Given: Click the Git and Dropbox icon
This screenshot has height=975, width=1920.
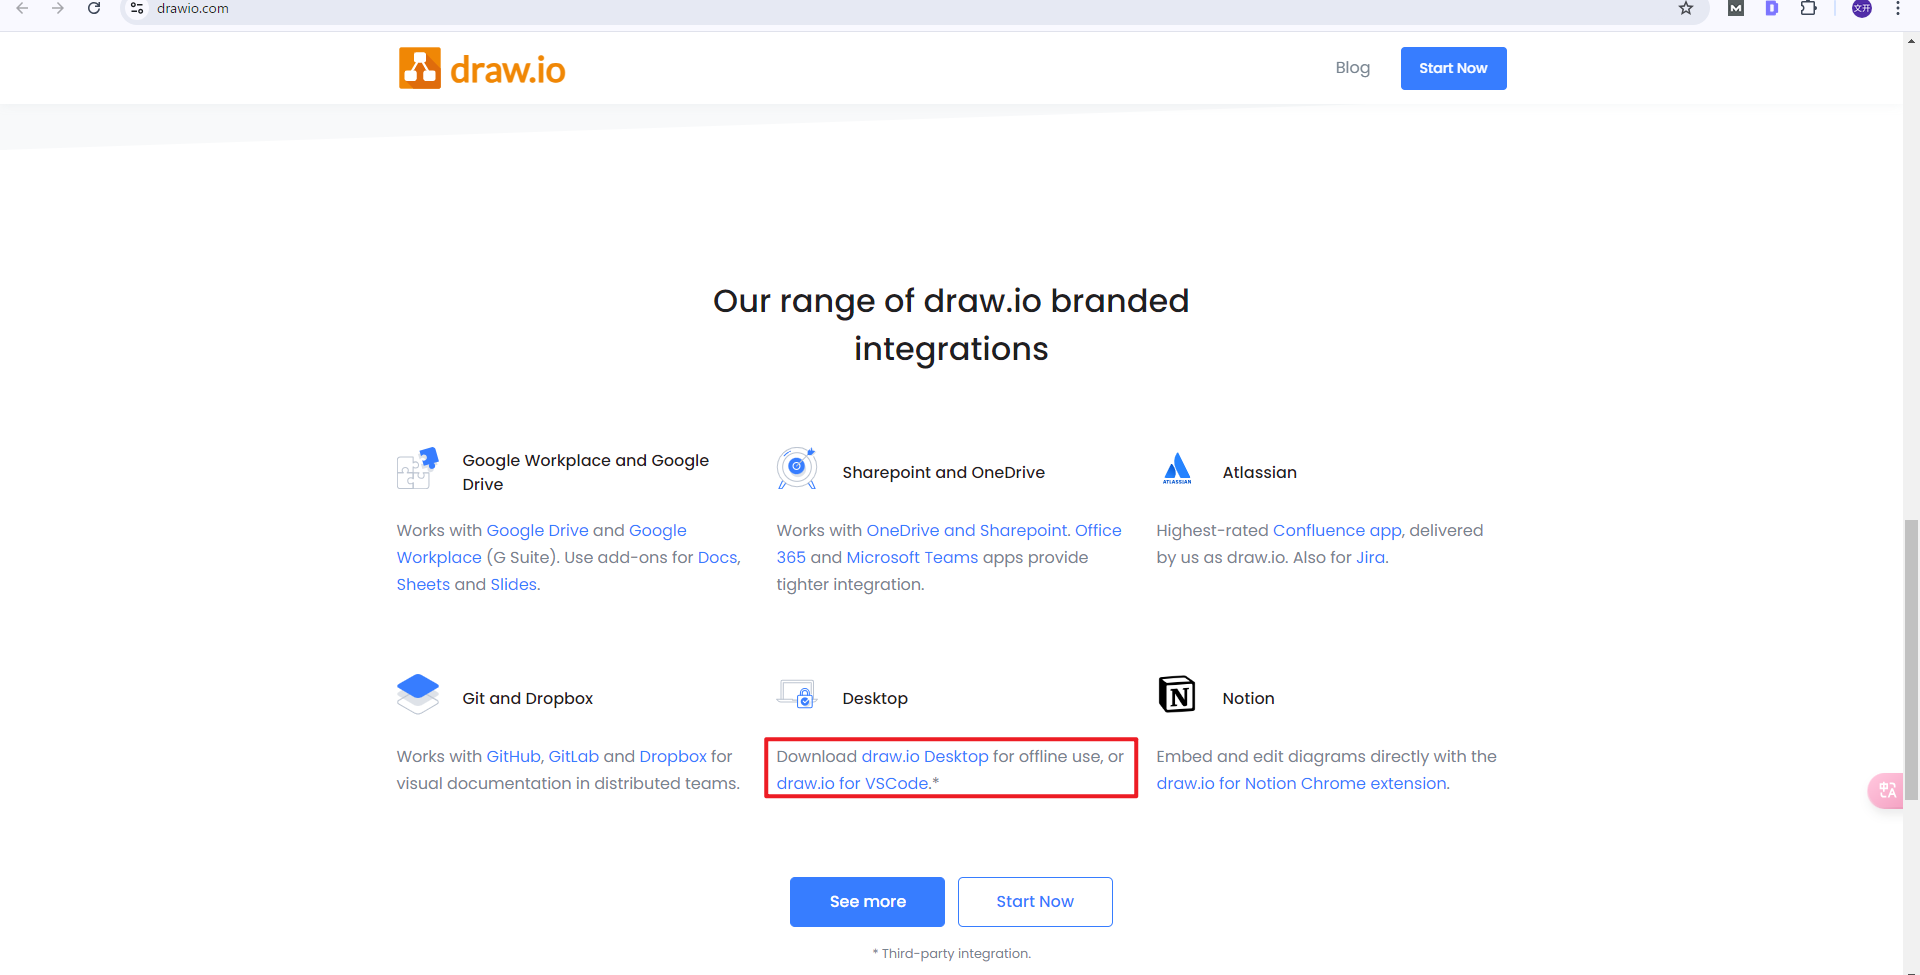Looking at the screenshot, I should pyautogui.click(x=417, y=694).
